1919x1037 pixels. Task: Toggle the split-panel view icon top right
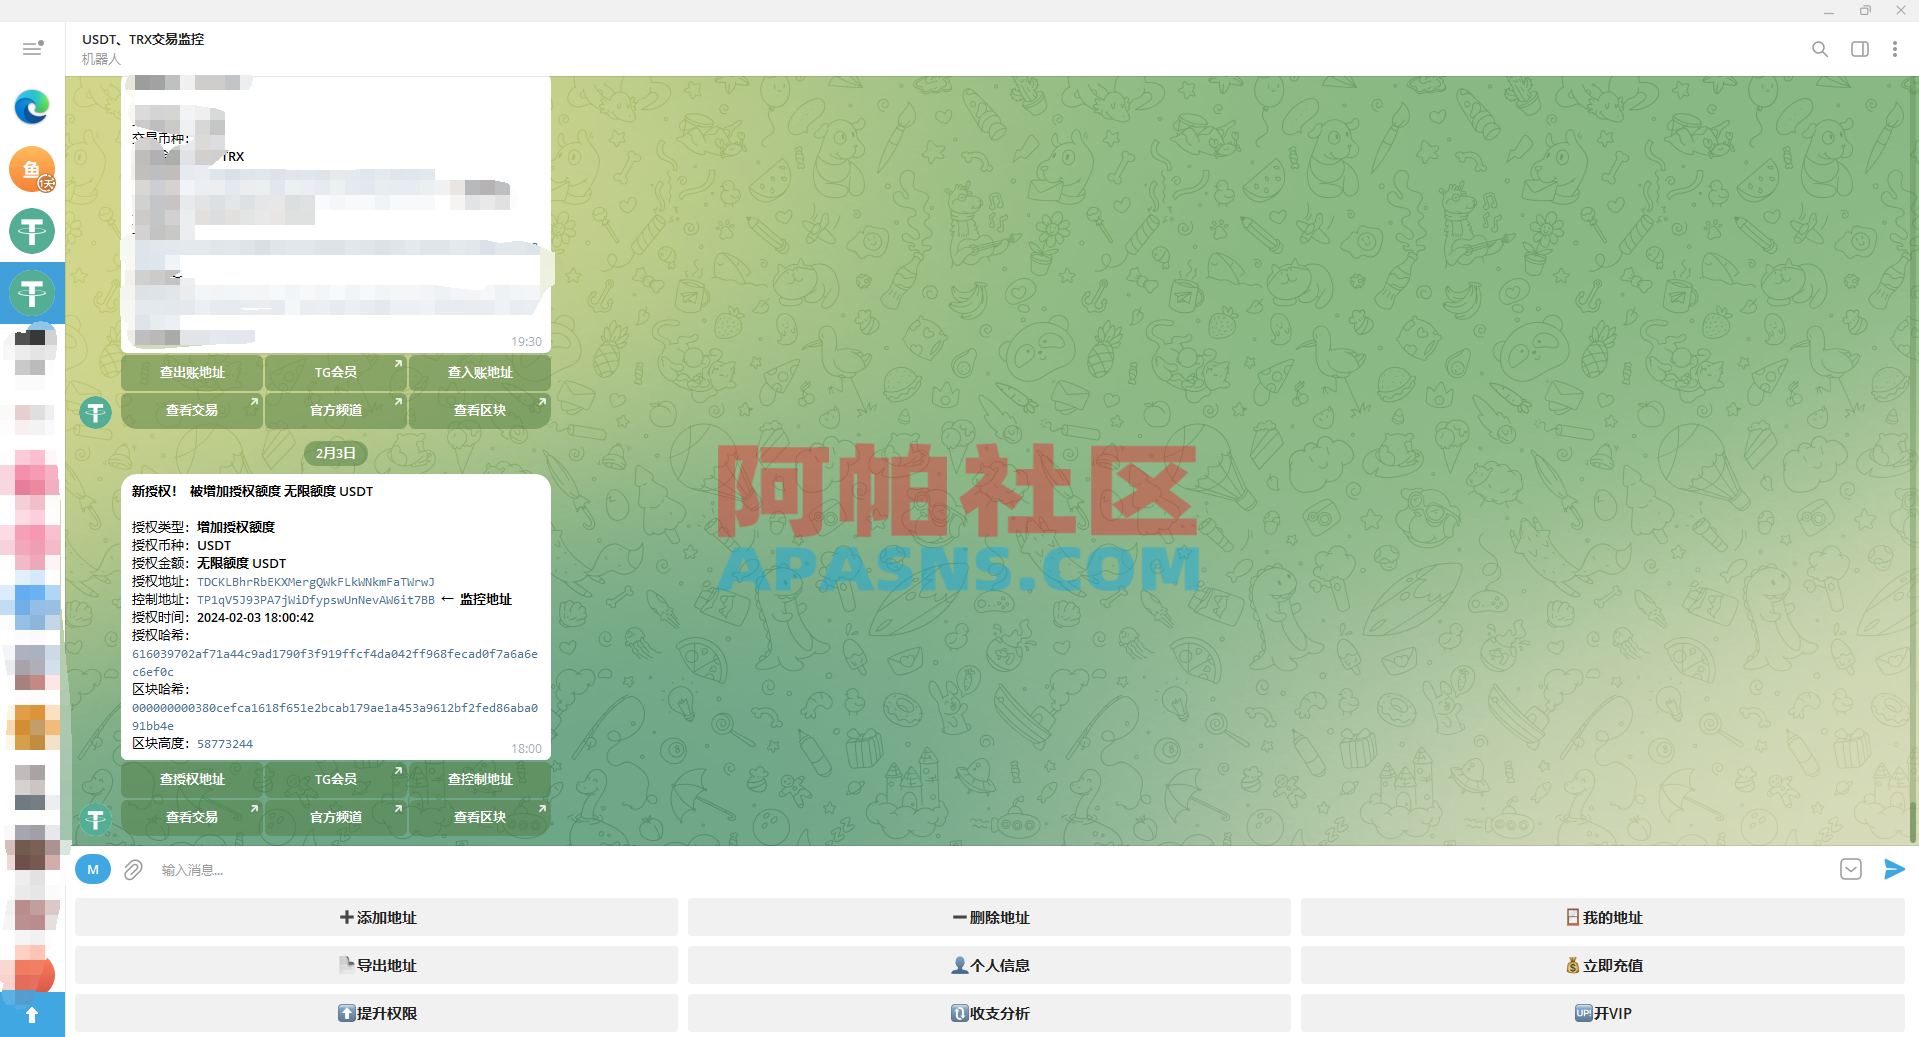point(1859,49)
